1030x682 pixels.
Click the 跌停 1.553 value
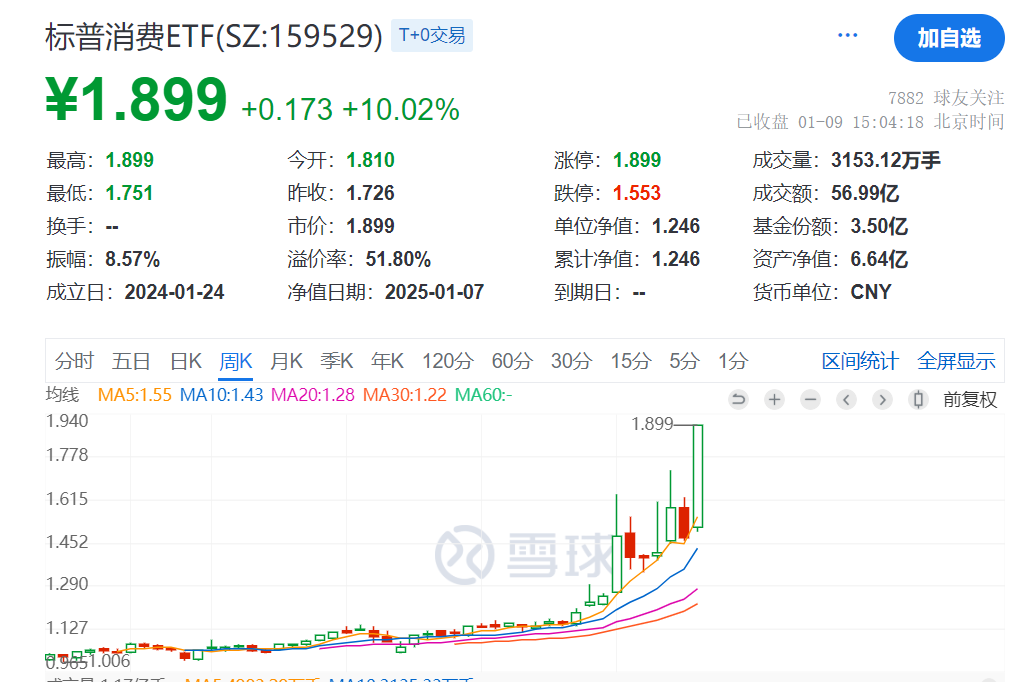click(637, 193)
